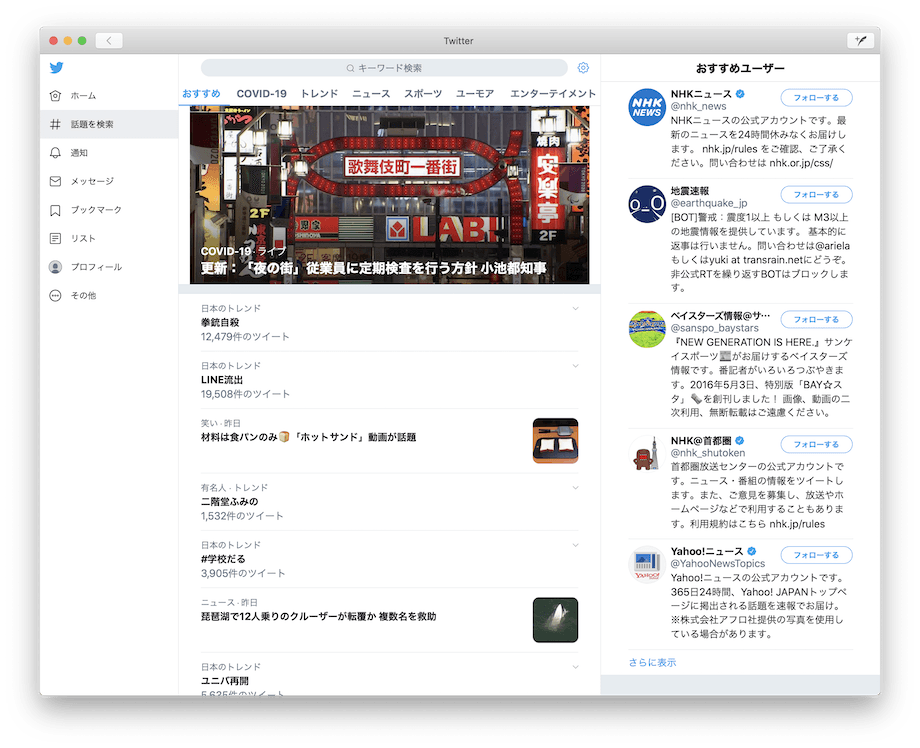The height and width of the screenshot is (748, 920).
Task: Follow Yahoo!ニュース with フォローする
Action: (x=816, y=555)
